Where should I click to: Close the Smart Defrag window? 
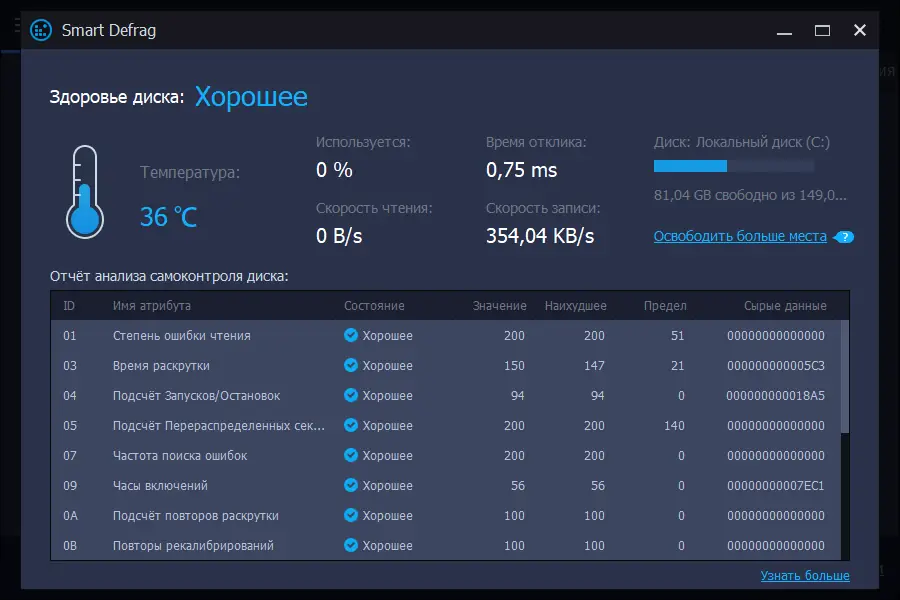pos(859,30)
